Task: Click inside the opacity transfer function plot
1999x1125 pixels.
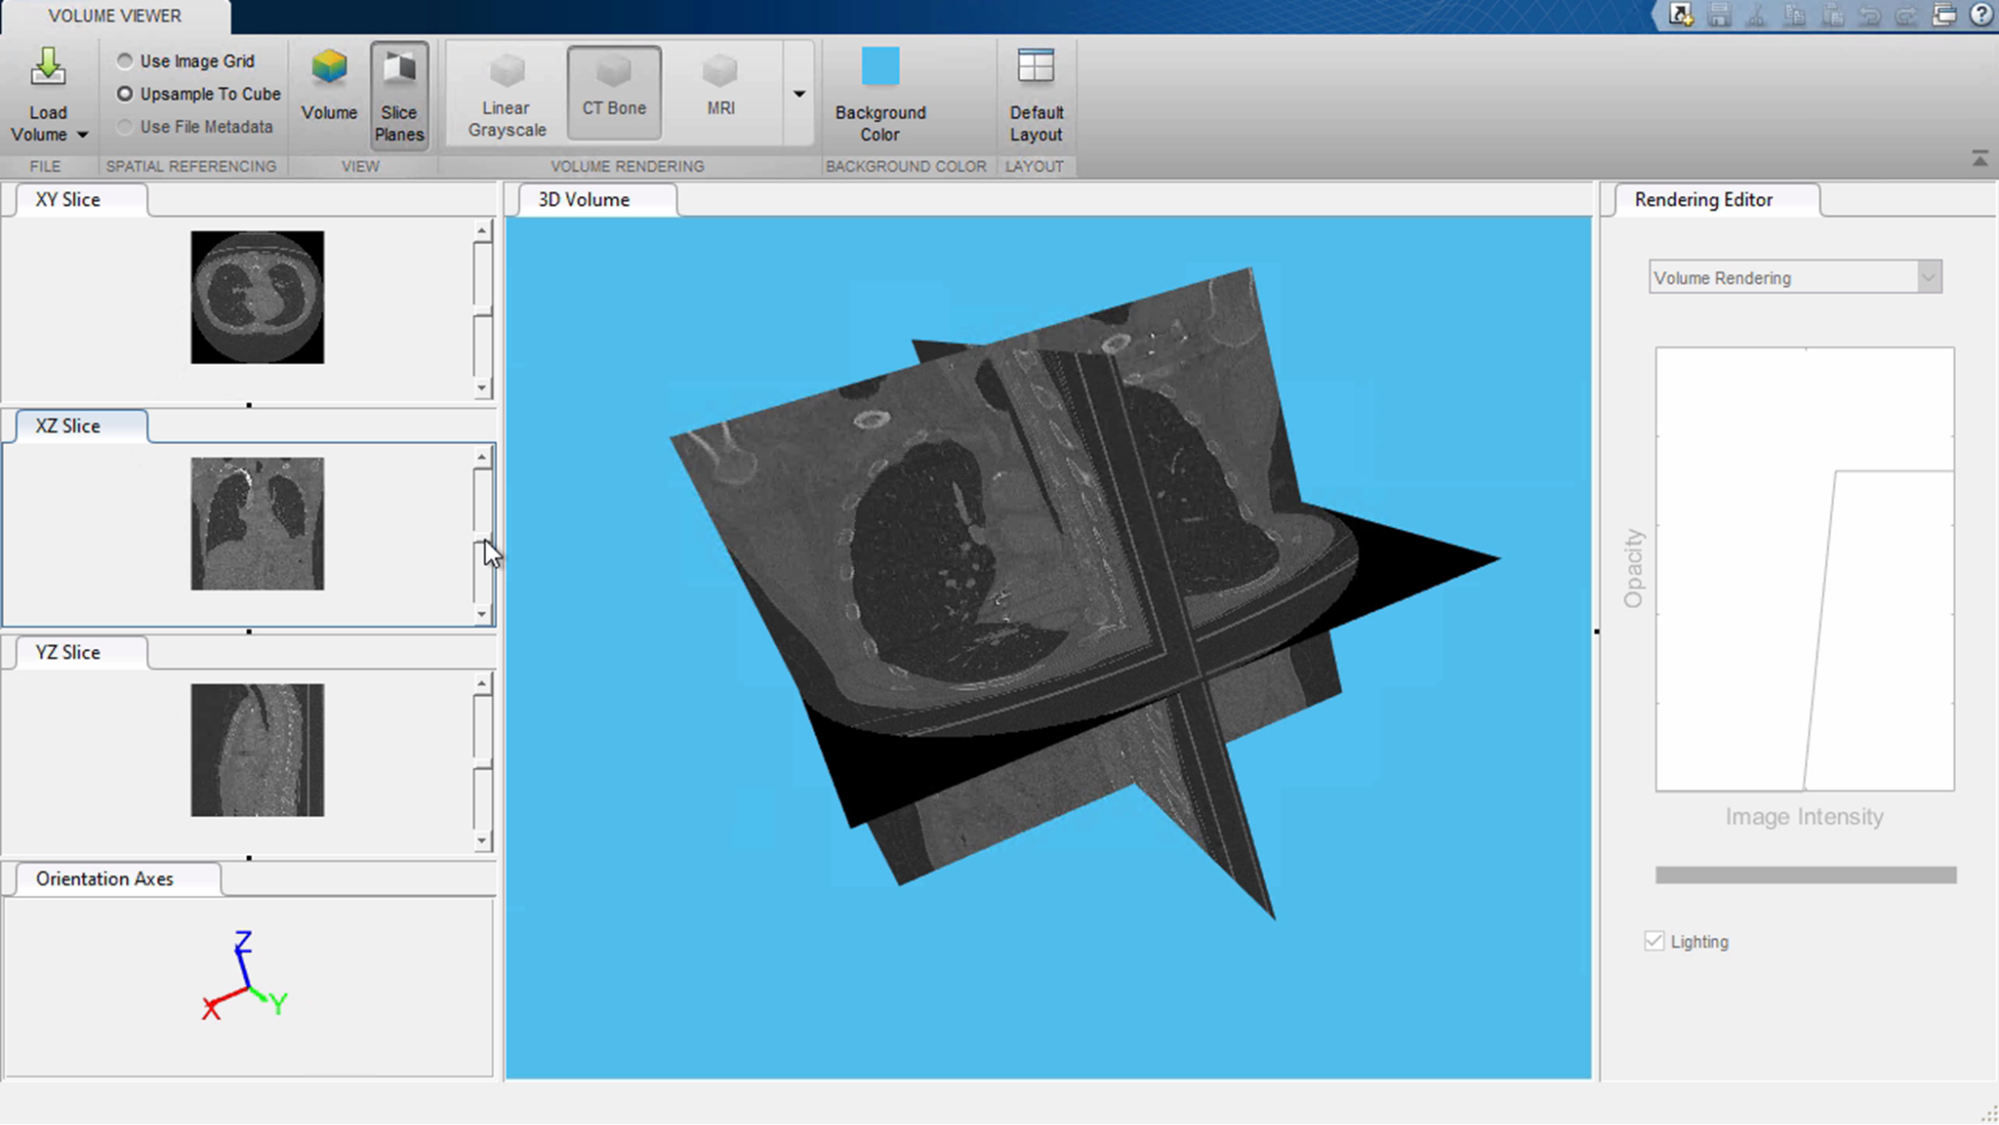Action: pyautogui.click(x=1805, y=569)
